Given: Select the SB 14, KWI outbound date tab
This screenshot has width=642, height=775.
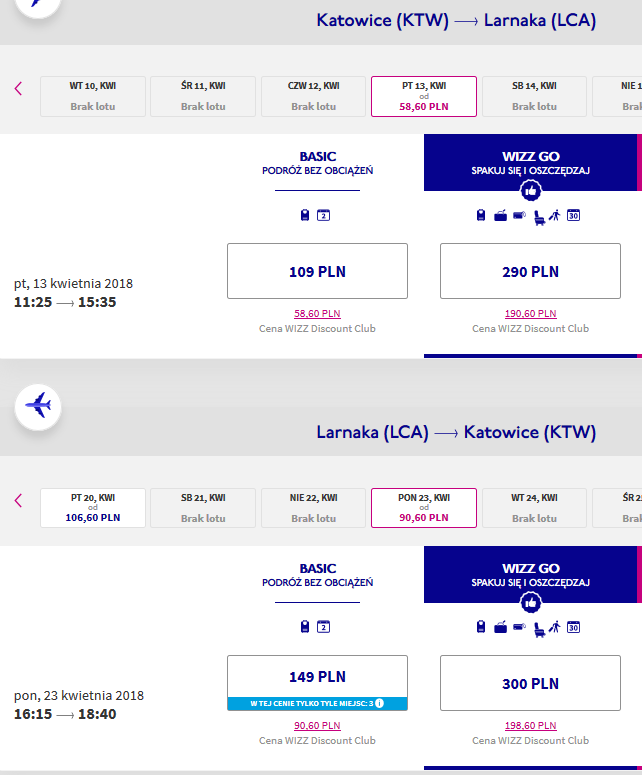Looking at the screenshot, I should [534, 96].
